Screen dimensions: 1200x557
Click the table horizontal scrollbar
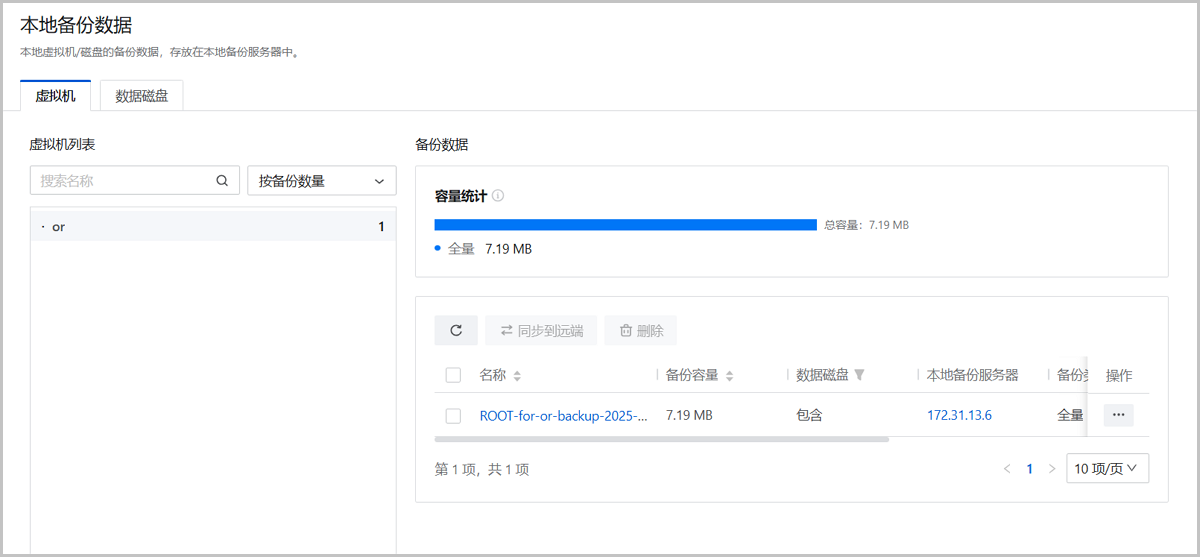[662, 438]
